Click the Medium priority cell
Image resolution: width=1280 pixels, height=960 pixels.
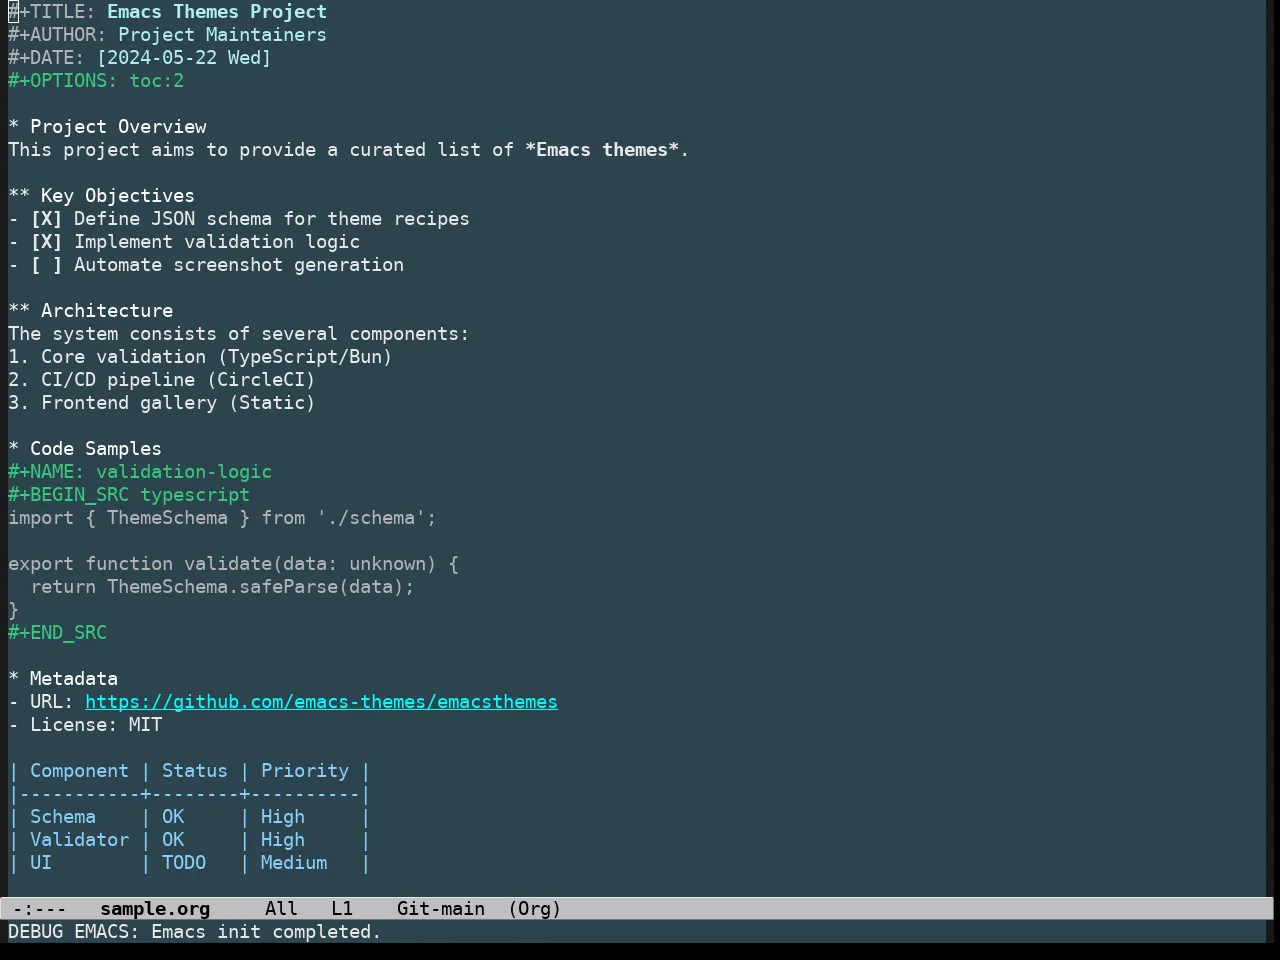click(x=294, y=863)
